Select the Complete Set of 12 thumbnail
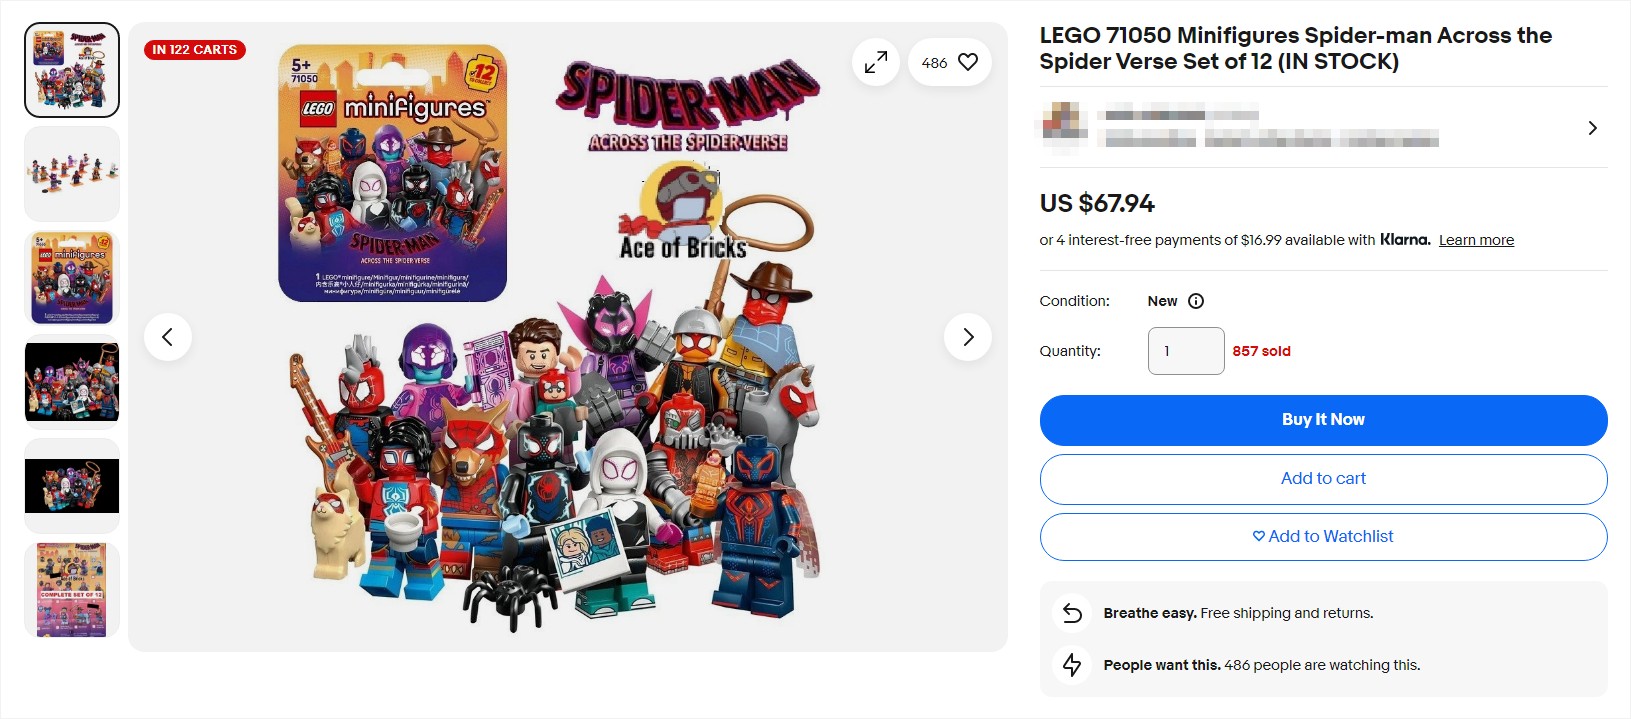Image resolution: width=1631 pixels, height=719 pixels. (71, 590)
